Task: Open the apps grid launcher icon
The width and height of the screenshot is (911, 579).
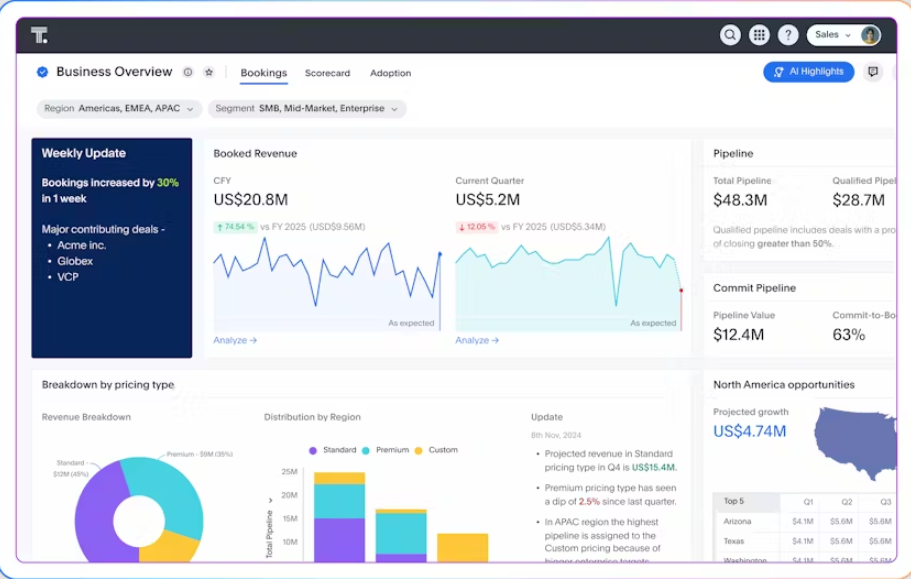Action: click(x=759, y=35)
